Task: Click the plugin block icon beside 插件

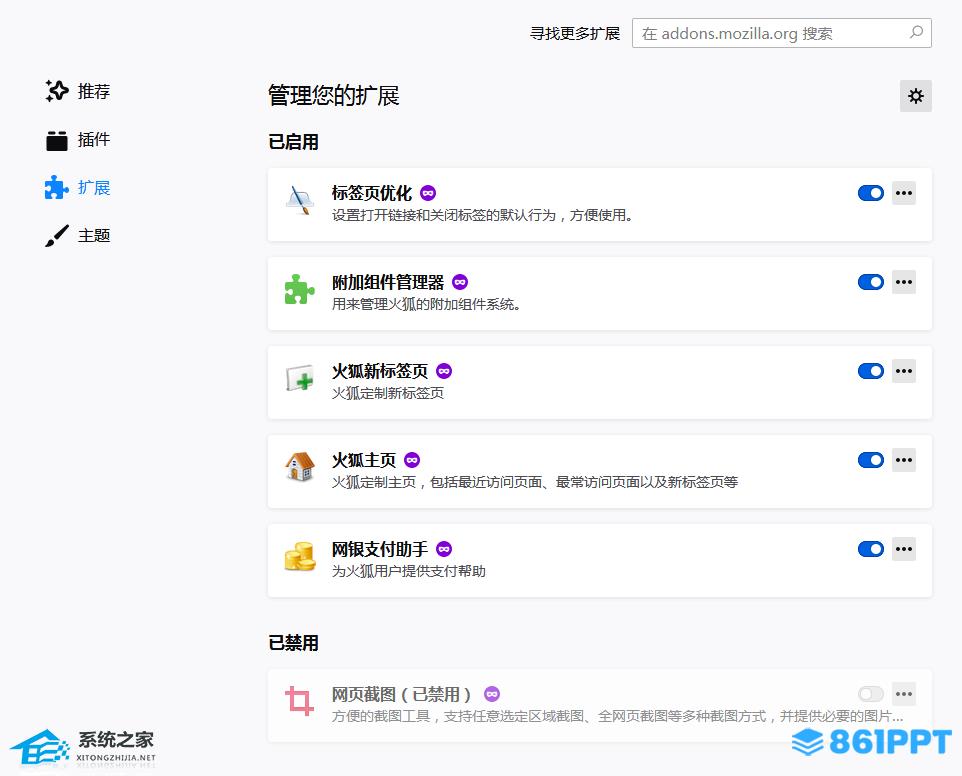Action: 57,140
